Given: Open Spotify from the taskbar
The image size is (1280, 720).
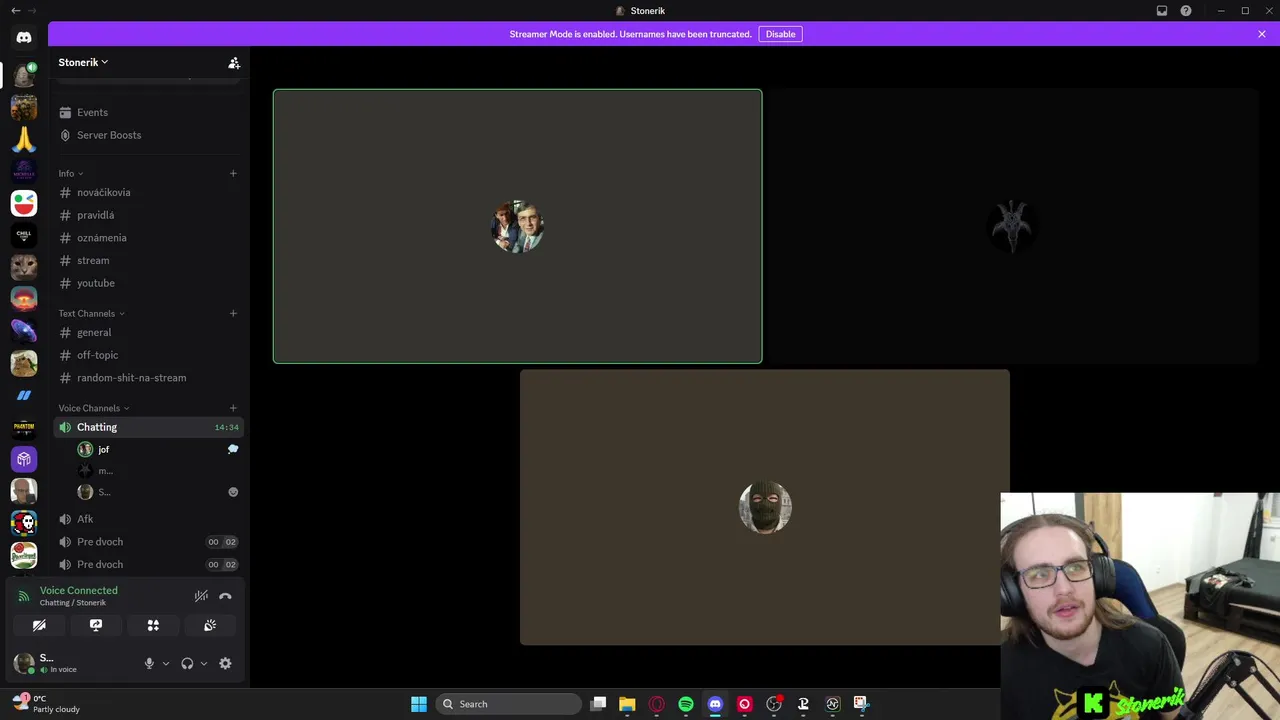Looking at the screenshot, I should pos(686,704).
